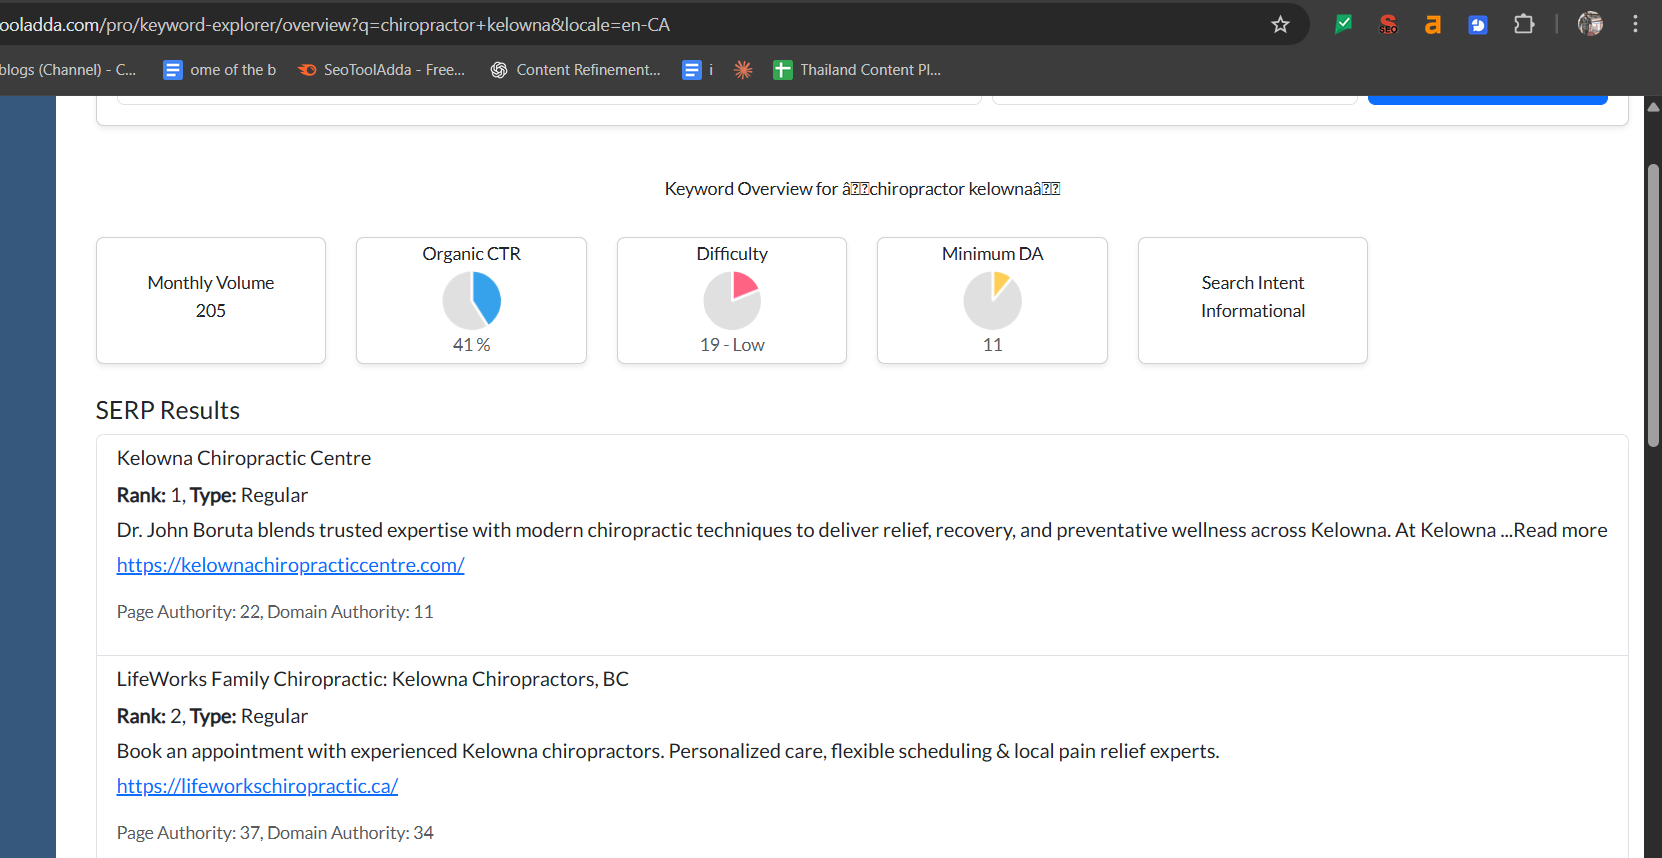Open the kelownachiropracticcentre.com link
This screenshot has height=858, width=1662.
click(290, 565)
